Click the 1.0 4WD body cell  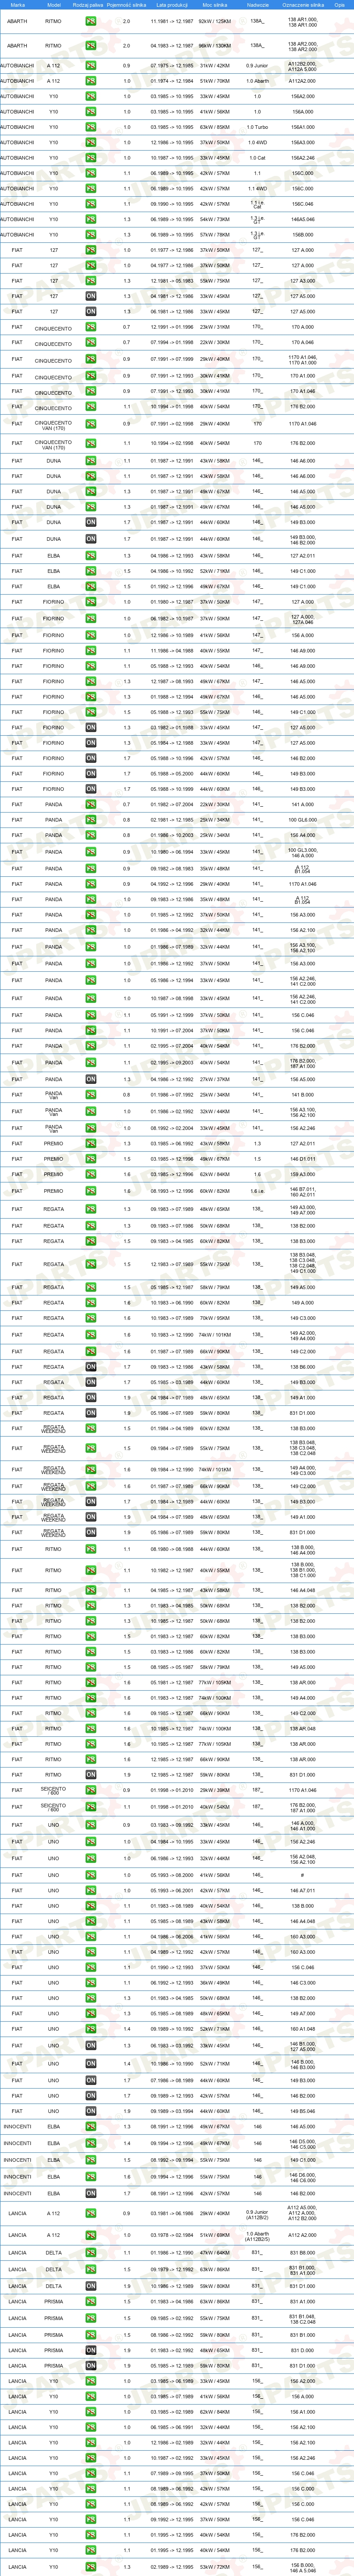pos(257,142)
